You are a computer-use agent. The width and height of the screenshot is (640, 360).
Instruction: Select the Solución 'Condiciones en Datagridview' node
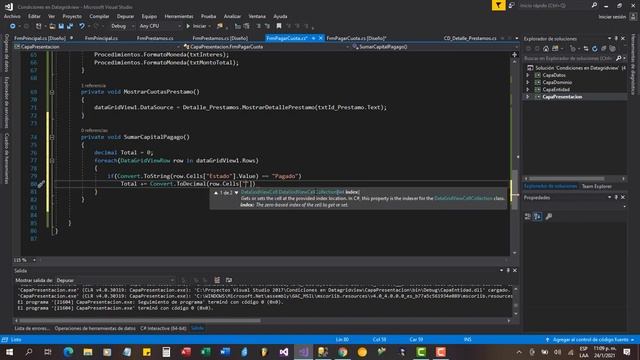[x=576, y=68]
